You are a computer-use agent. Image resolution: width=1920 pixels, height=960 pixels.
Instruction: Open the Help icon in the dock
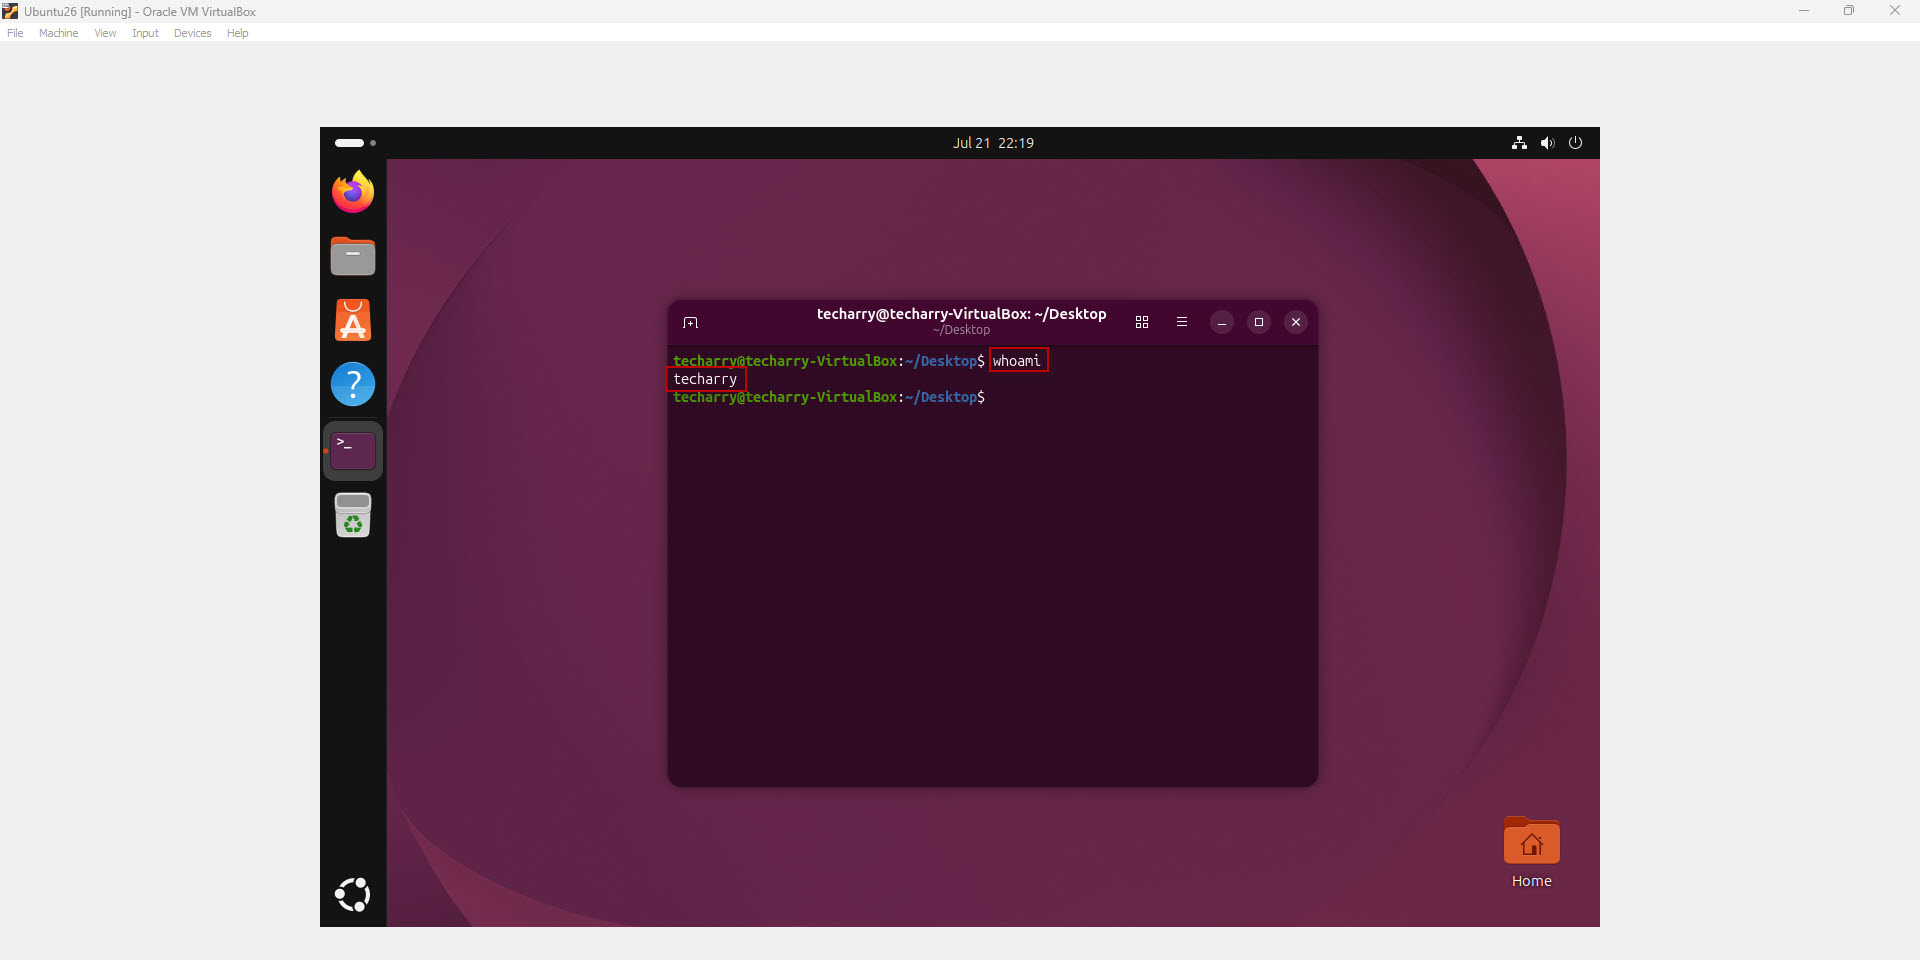pos(353,384)
